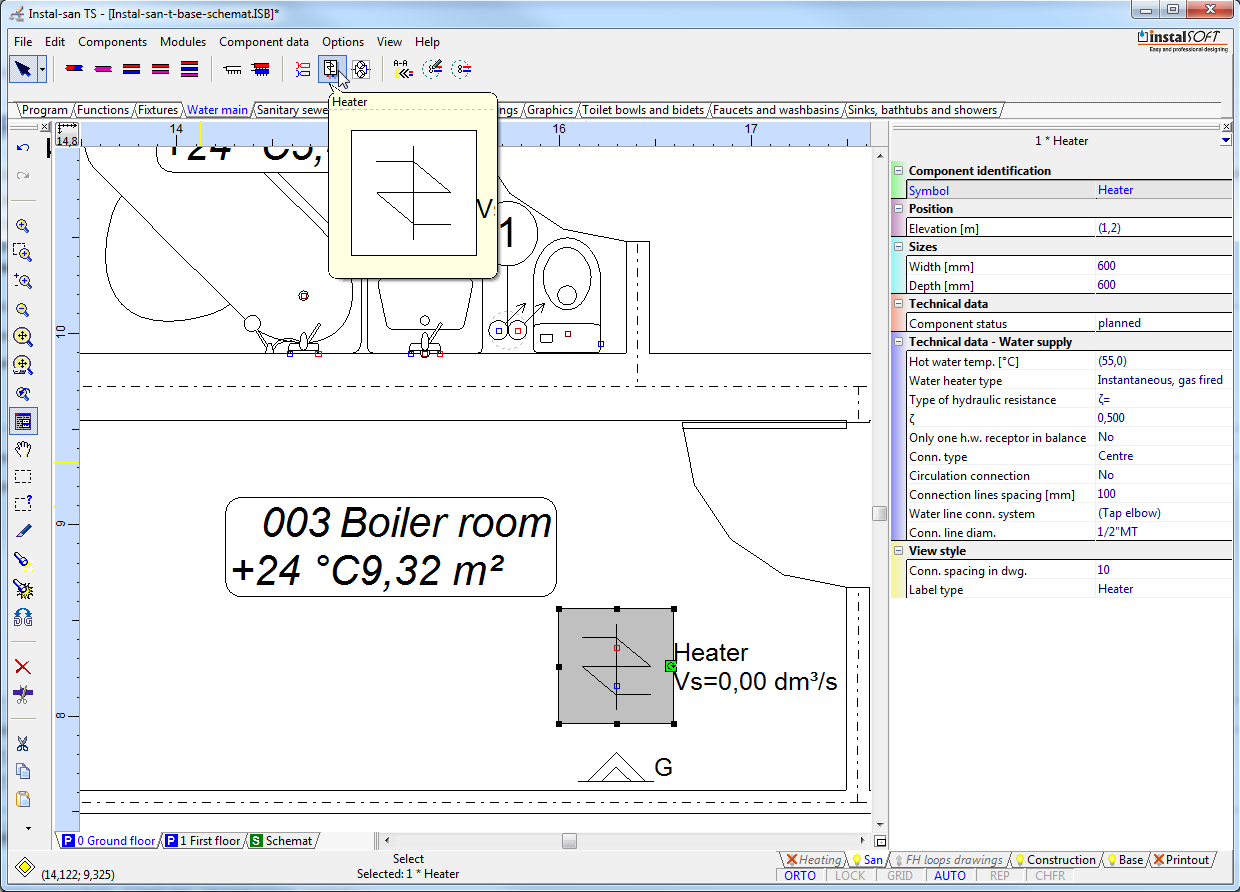Click the flashlight with spark icon
The height and width of the screenshot is (892, 1240).
pyautogui.click(x=23, y=589)
